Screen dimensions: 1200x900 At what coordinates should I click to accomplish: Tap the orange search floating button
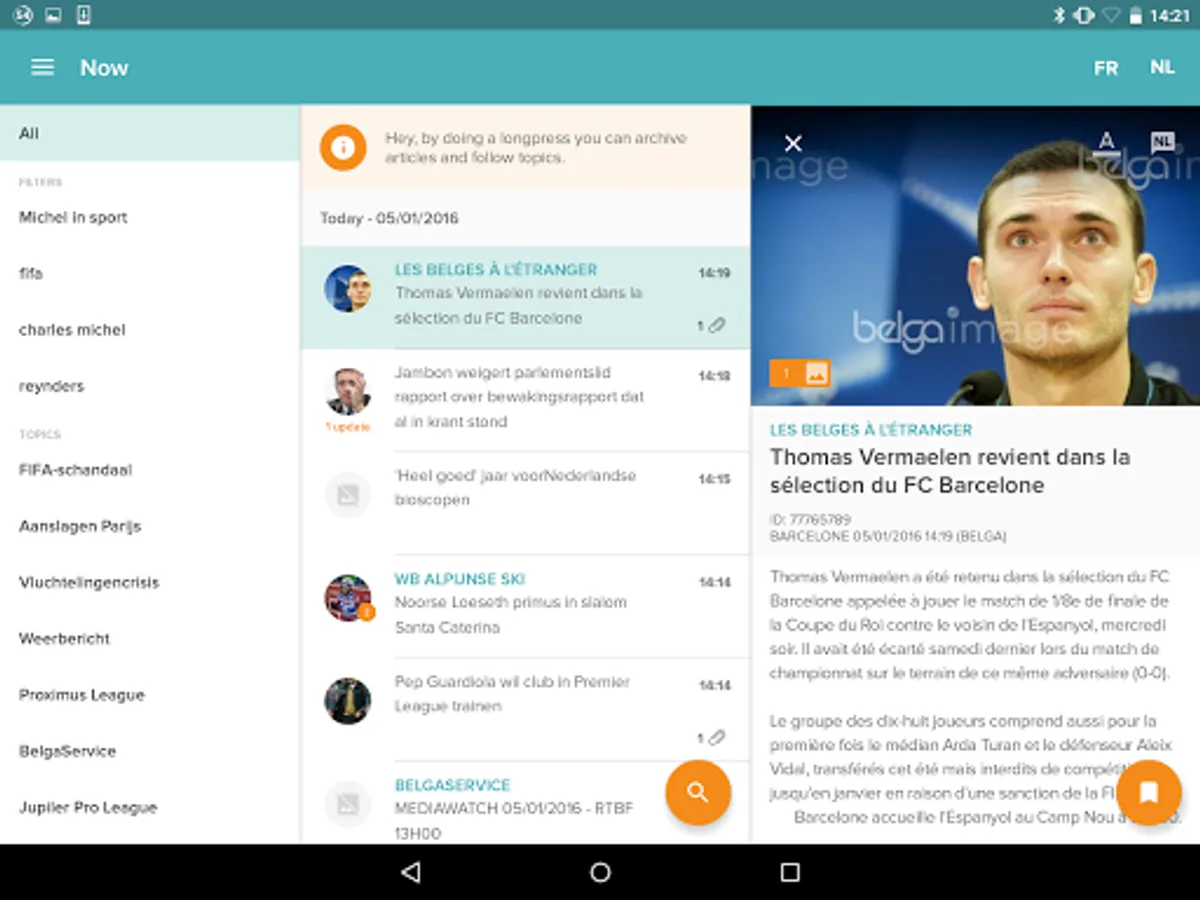[698, 792]
